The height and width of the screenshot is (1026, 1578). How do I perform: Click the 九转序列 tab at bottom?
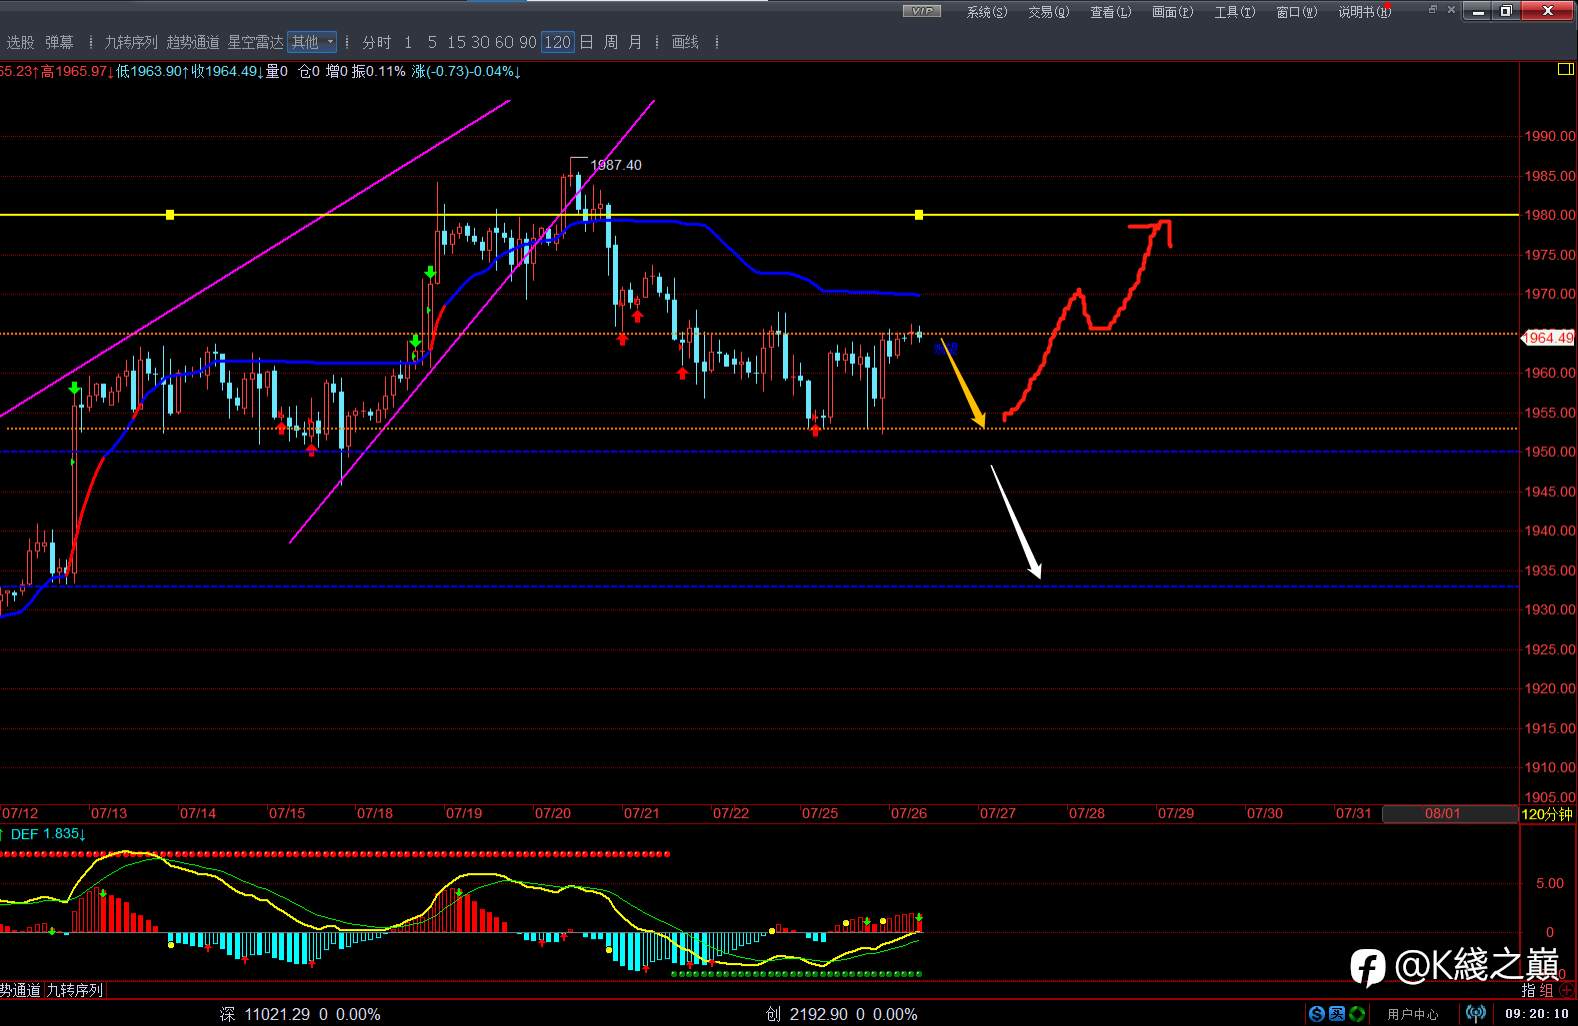point(75,990)
